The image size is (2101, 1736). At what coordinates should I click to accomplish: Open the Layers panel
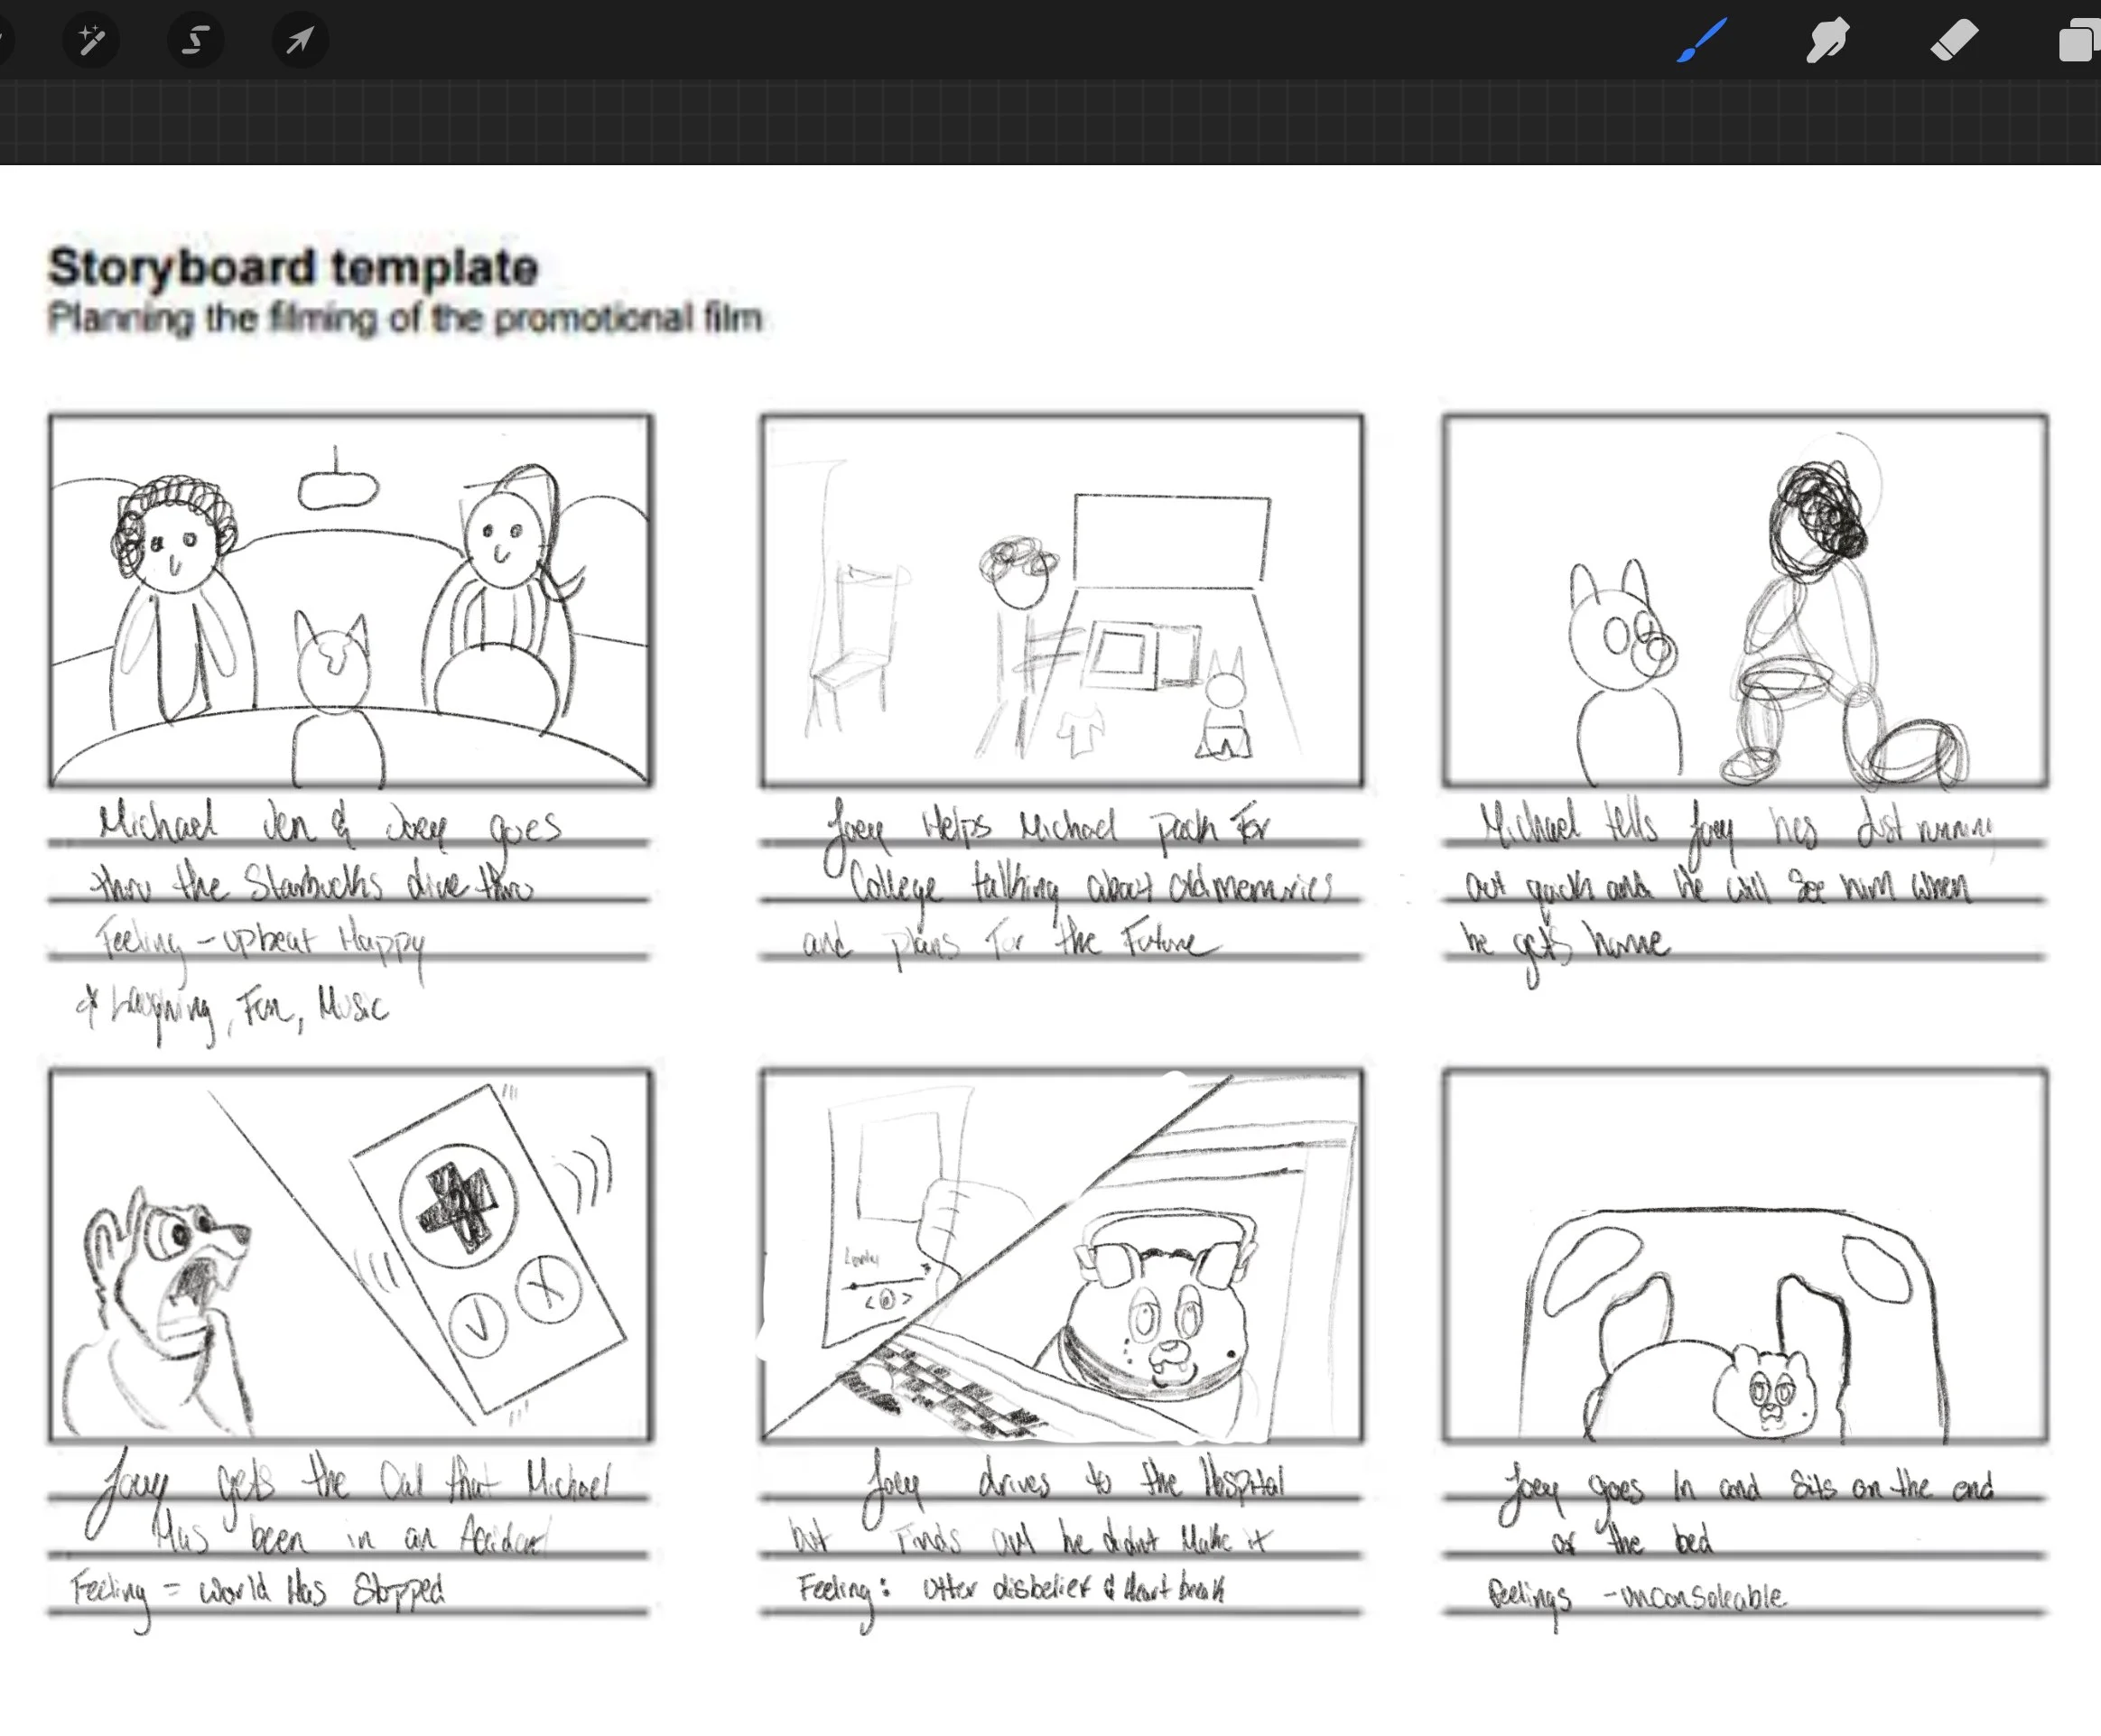click(2078, 42)
